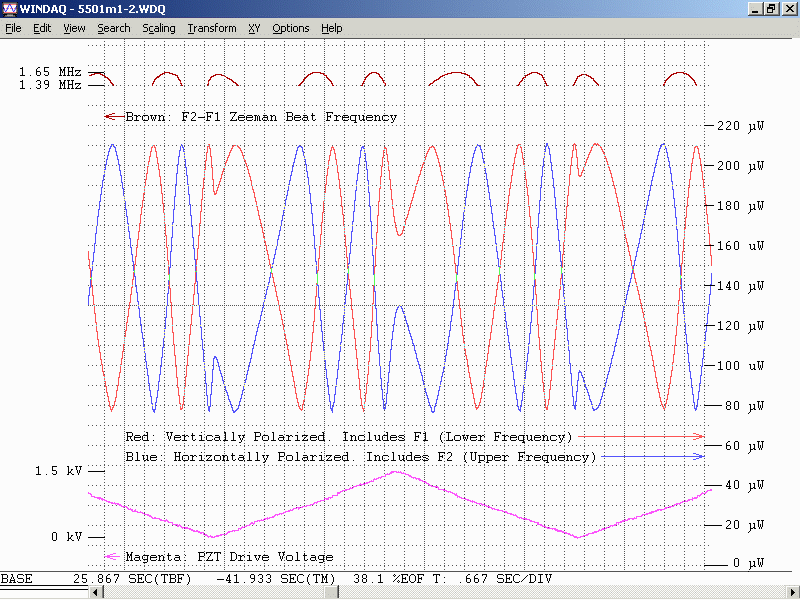Open the View menu

click(74, 28)
